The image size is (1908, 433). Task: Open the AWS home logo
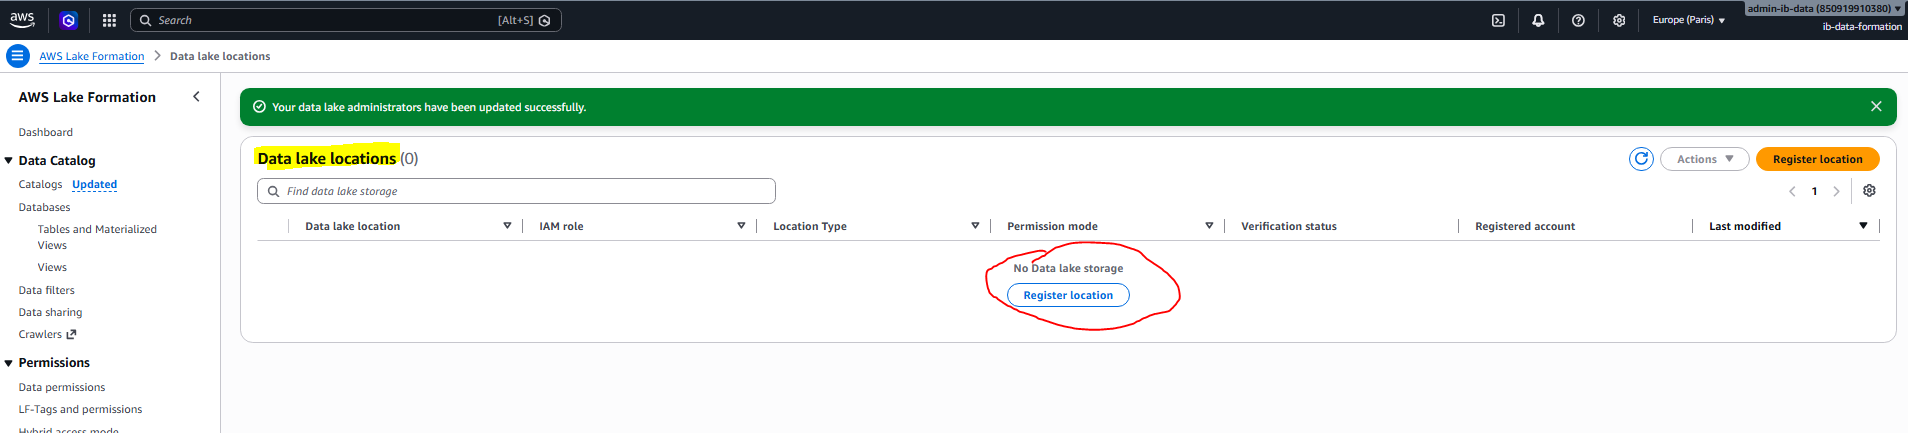tap(22, 20)
